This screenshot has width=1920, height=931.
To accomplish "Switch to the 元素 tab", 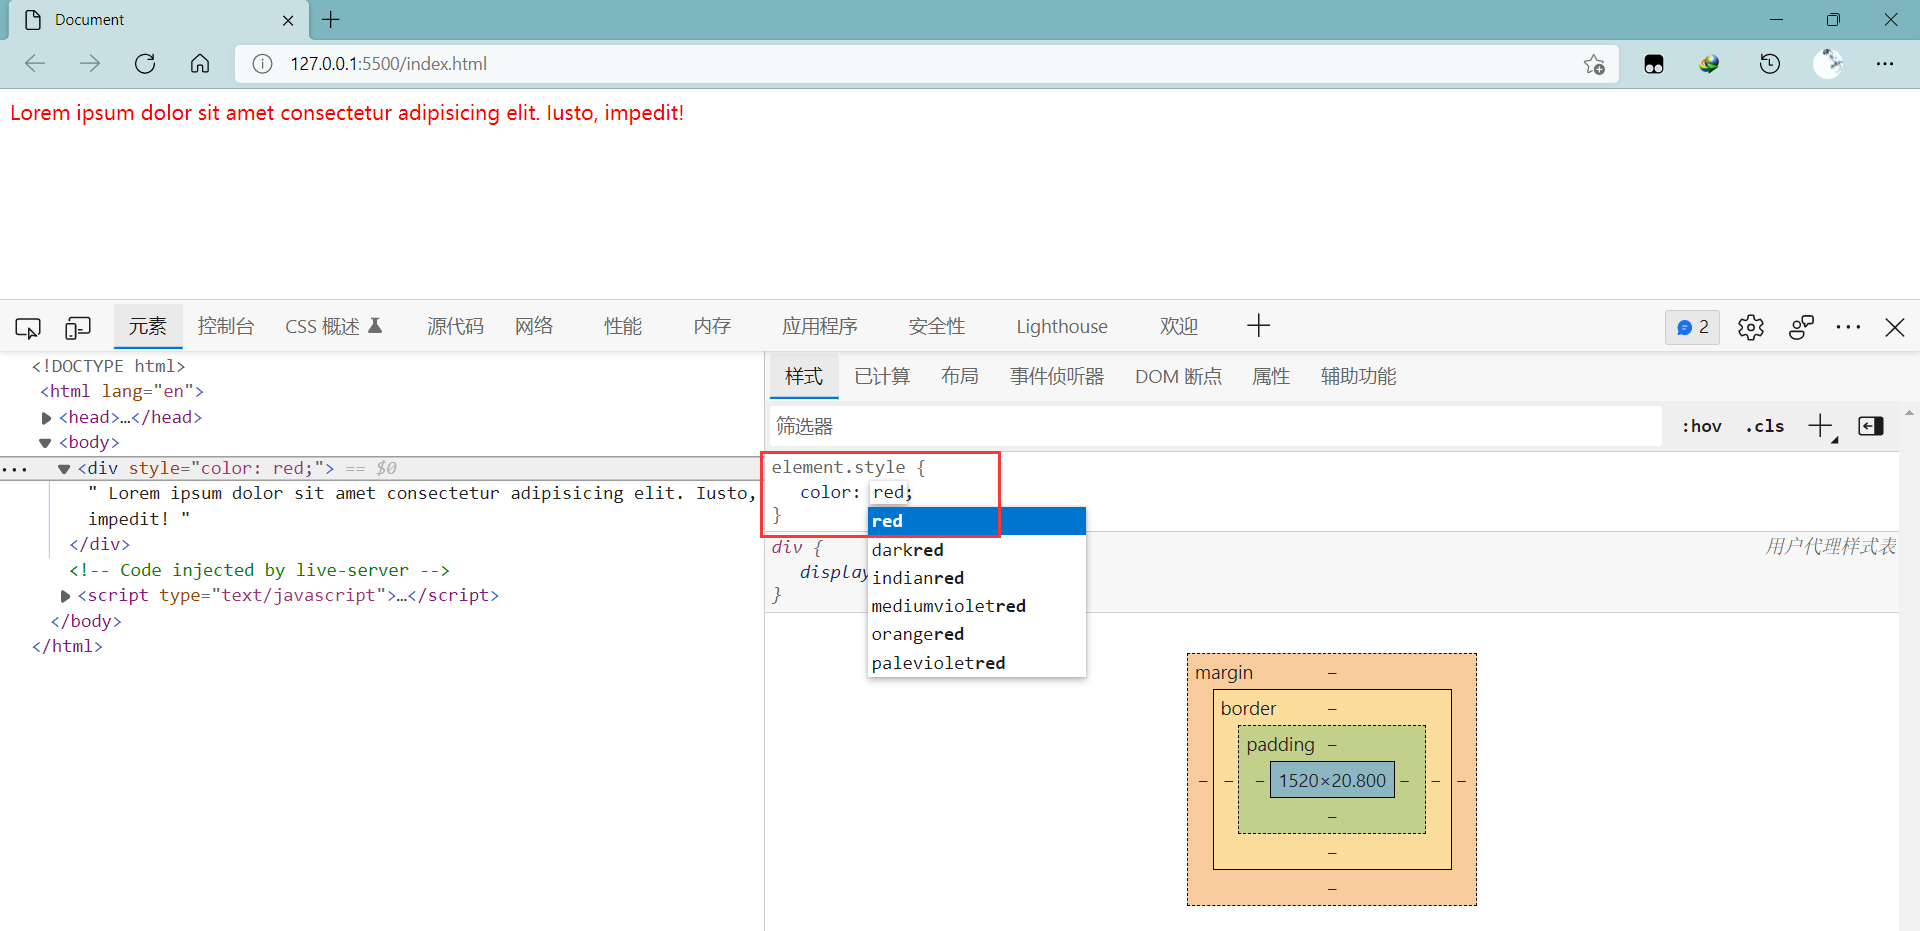I will tap(148, 327).
